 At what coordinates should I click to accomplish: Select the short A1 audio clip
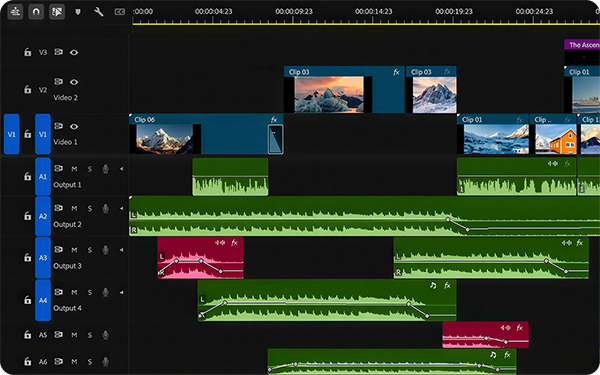click(230, 177)
